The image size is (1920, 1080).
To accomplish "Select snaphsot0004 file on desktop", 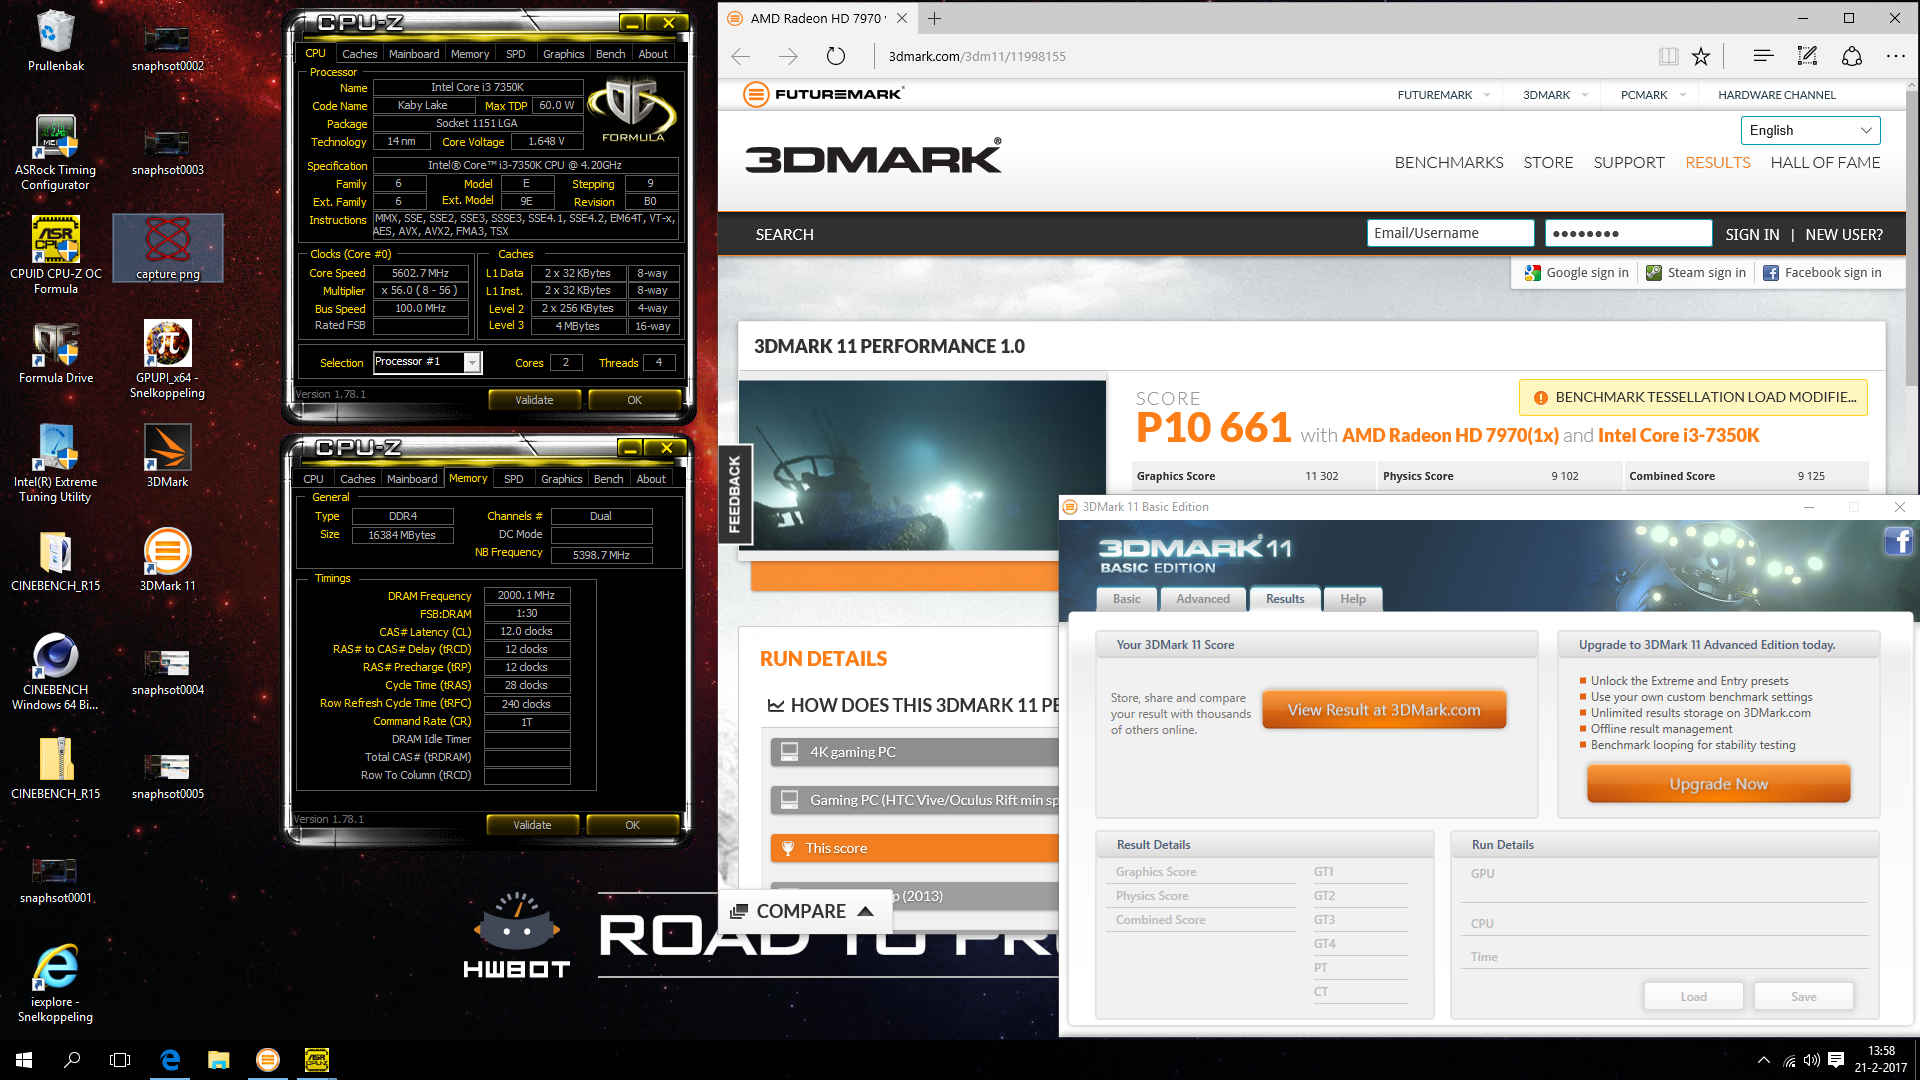I will (167, 671).
